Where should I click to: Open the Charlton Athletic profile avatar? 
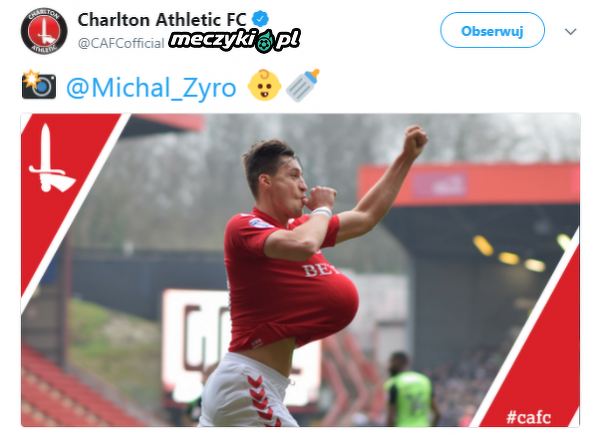point(44,31)
